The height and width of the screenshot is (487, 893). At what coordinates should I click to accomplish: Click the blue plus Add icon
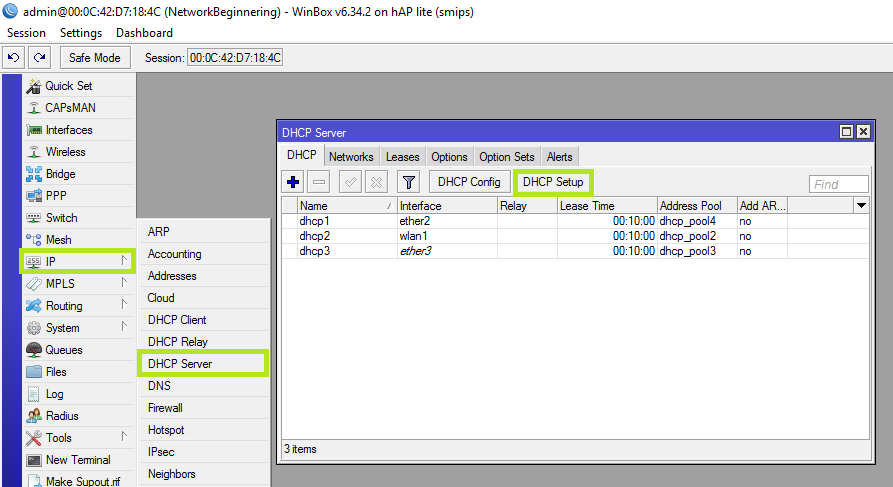[293, 182]
